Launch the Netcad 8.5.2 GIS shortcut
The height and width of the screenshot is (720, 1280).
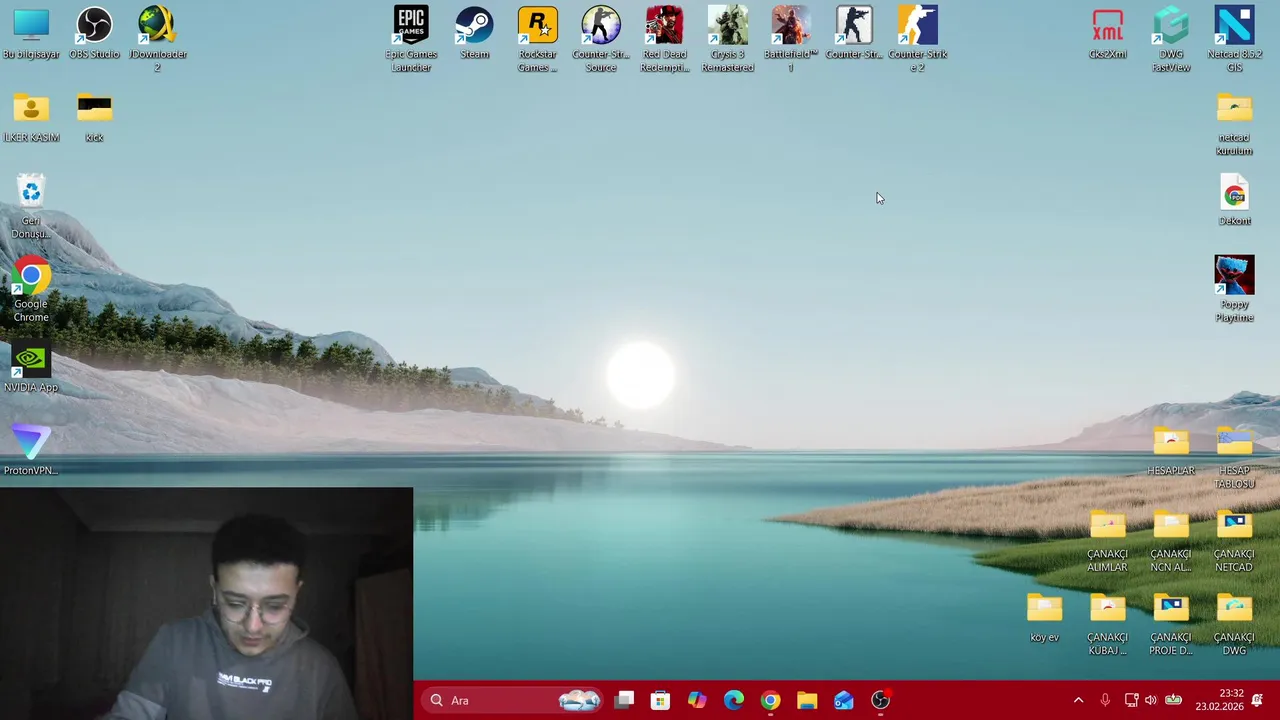1234,40
